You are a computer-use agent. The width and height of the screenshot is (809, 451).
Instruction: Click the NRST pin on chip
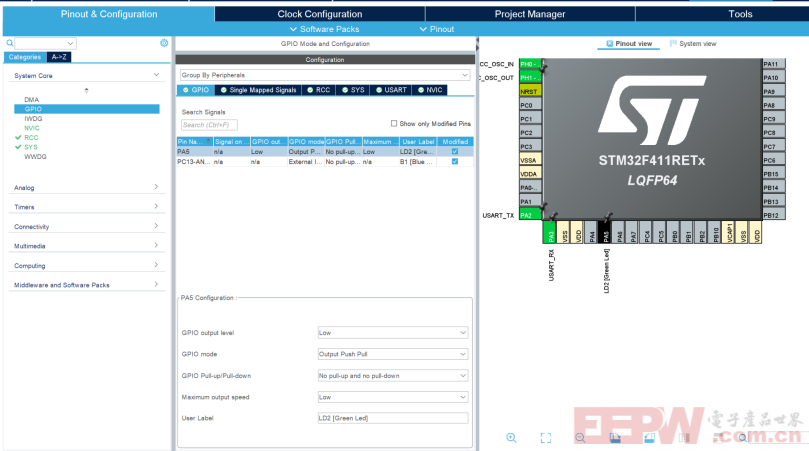point(530,91)
